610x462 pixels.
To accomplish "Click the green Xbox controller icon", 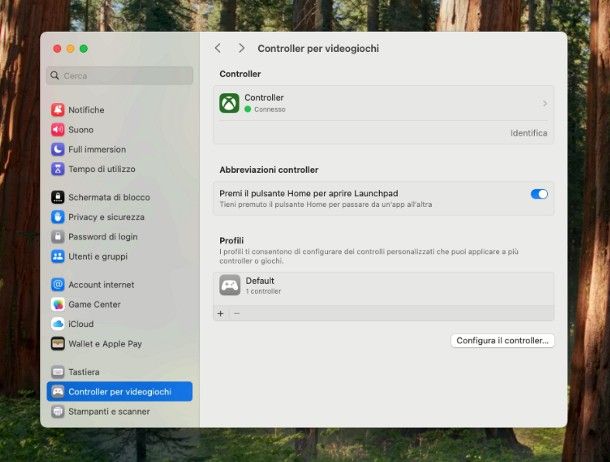I will tap(230, 103).
